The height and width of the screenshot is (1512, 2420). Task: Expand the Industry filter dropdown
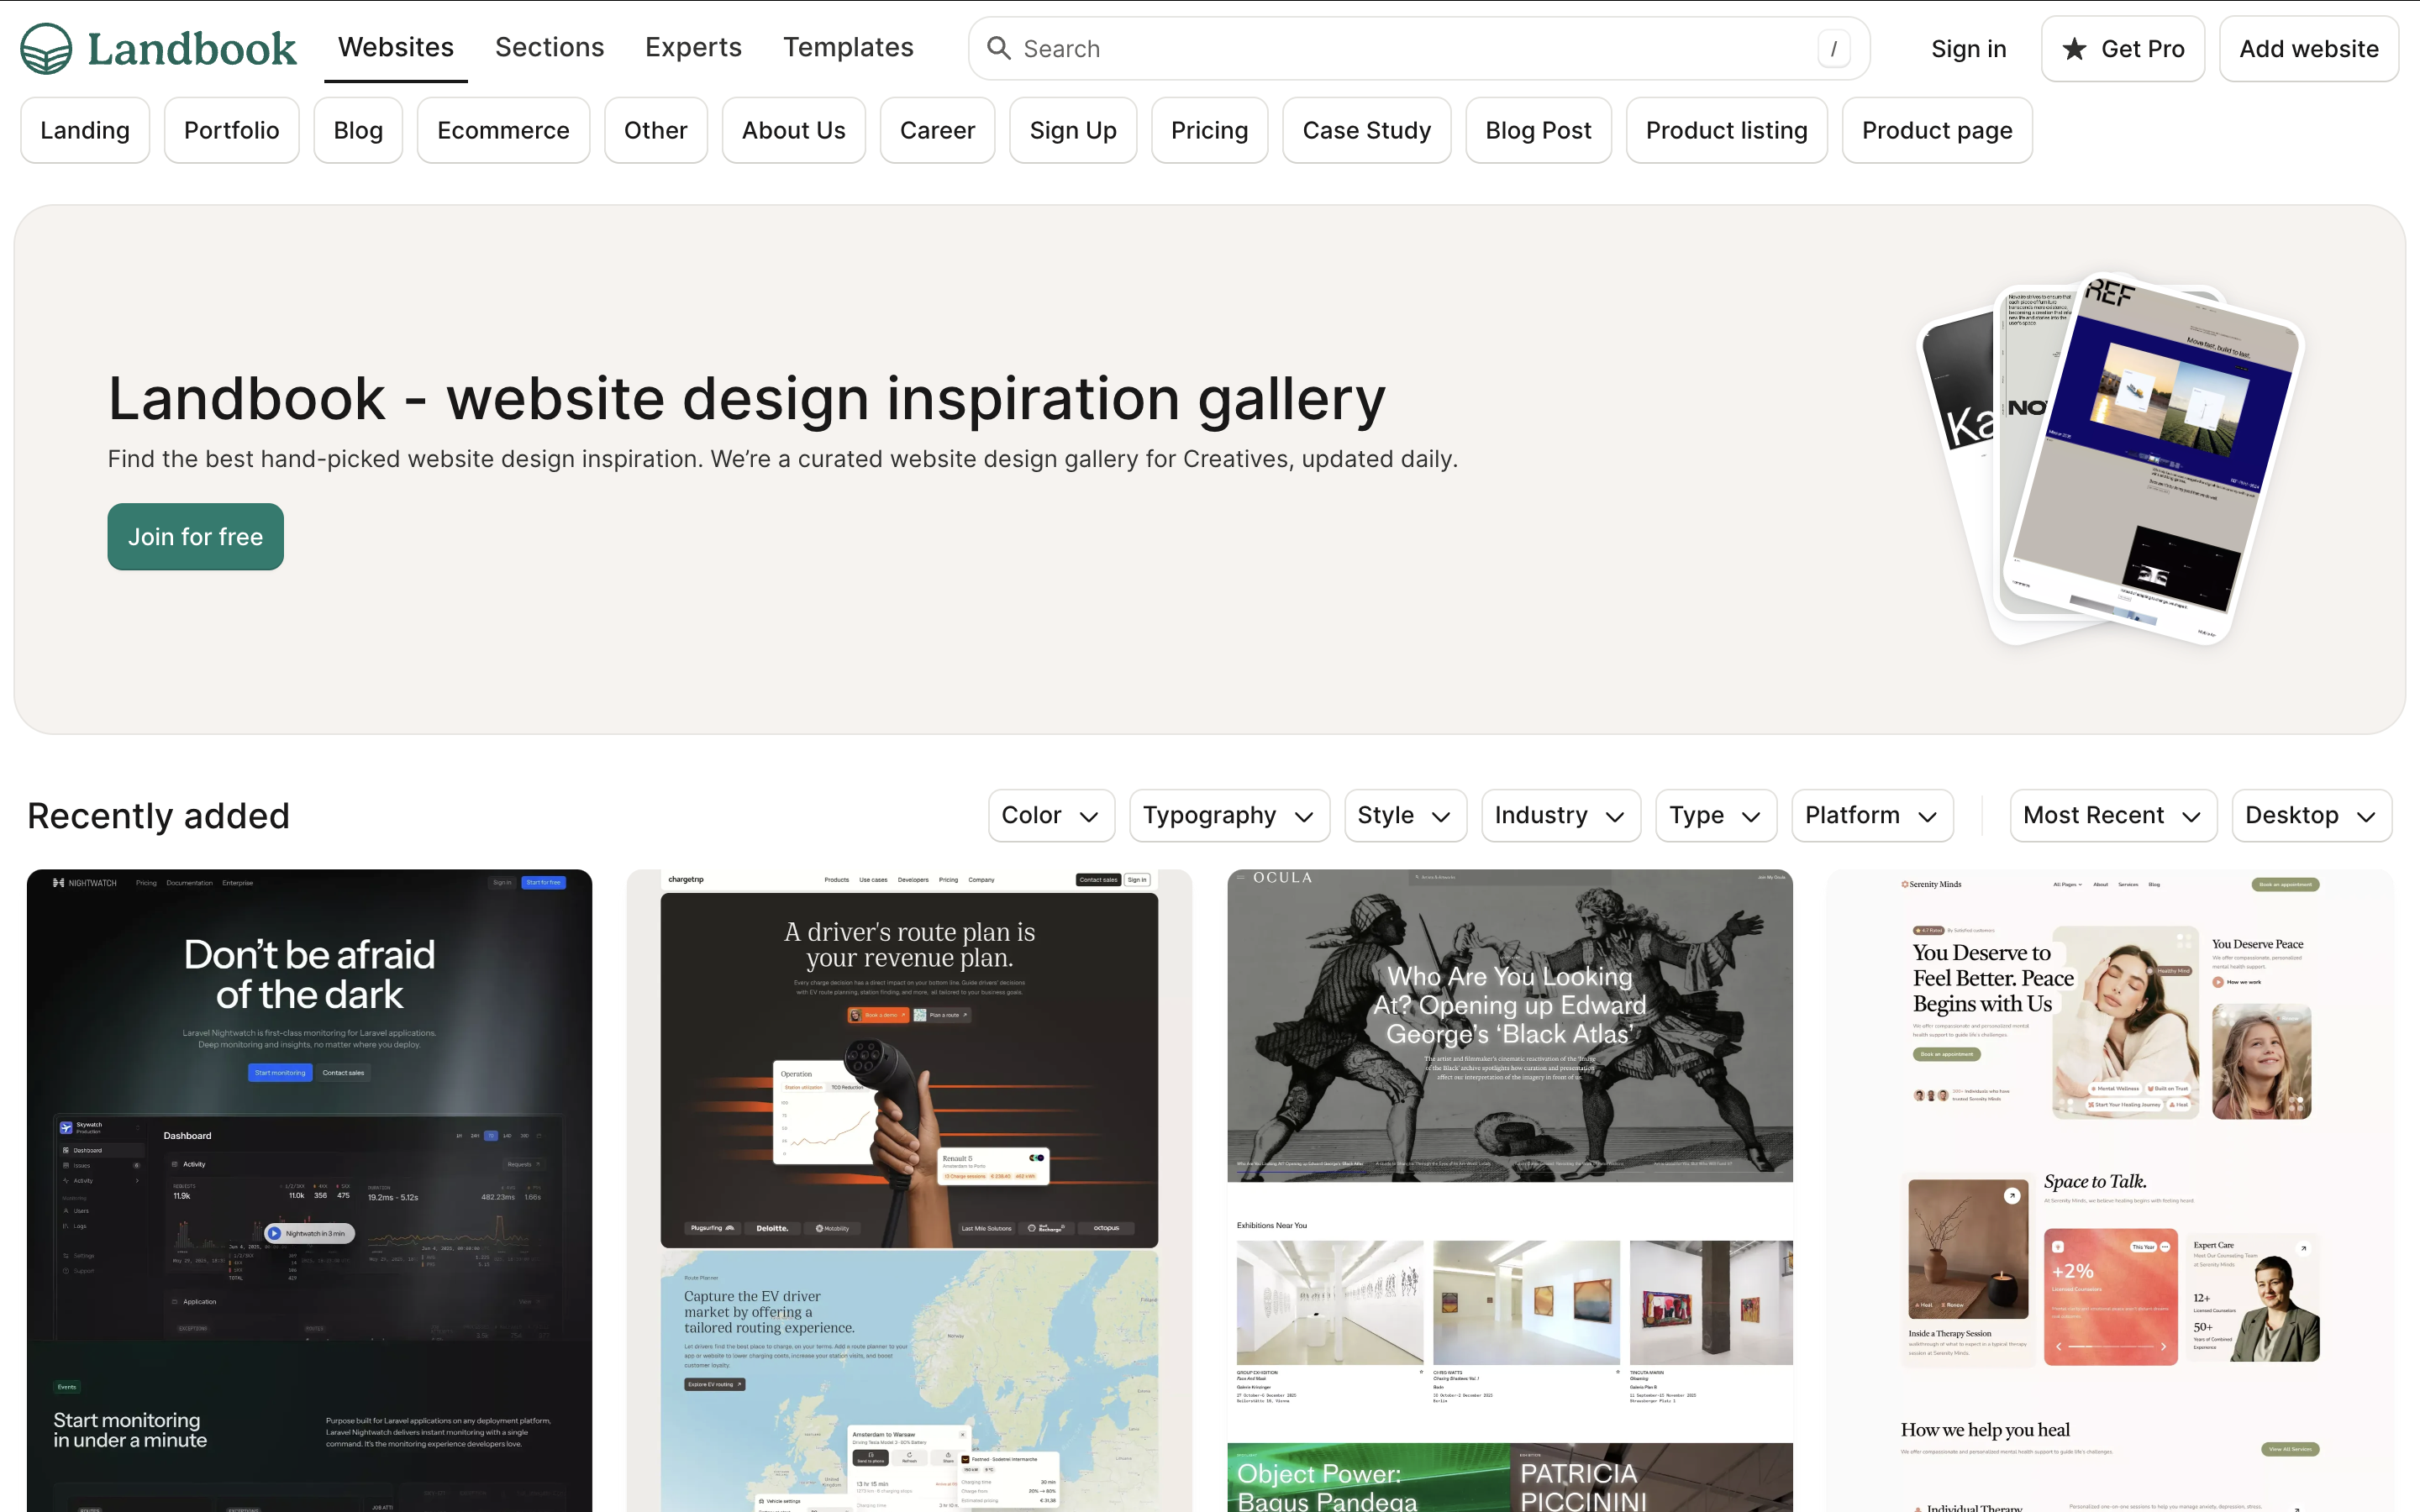click(1560, 815)
